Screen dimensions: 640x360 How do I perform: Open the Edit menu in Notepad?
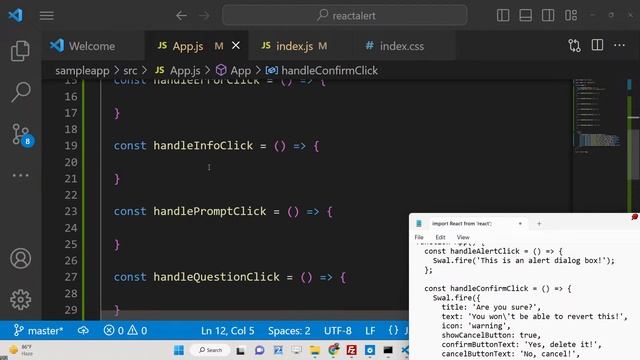pyautogui.click(x=440, y=237)
